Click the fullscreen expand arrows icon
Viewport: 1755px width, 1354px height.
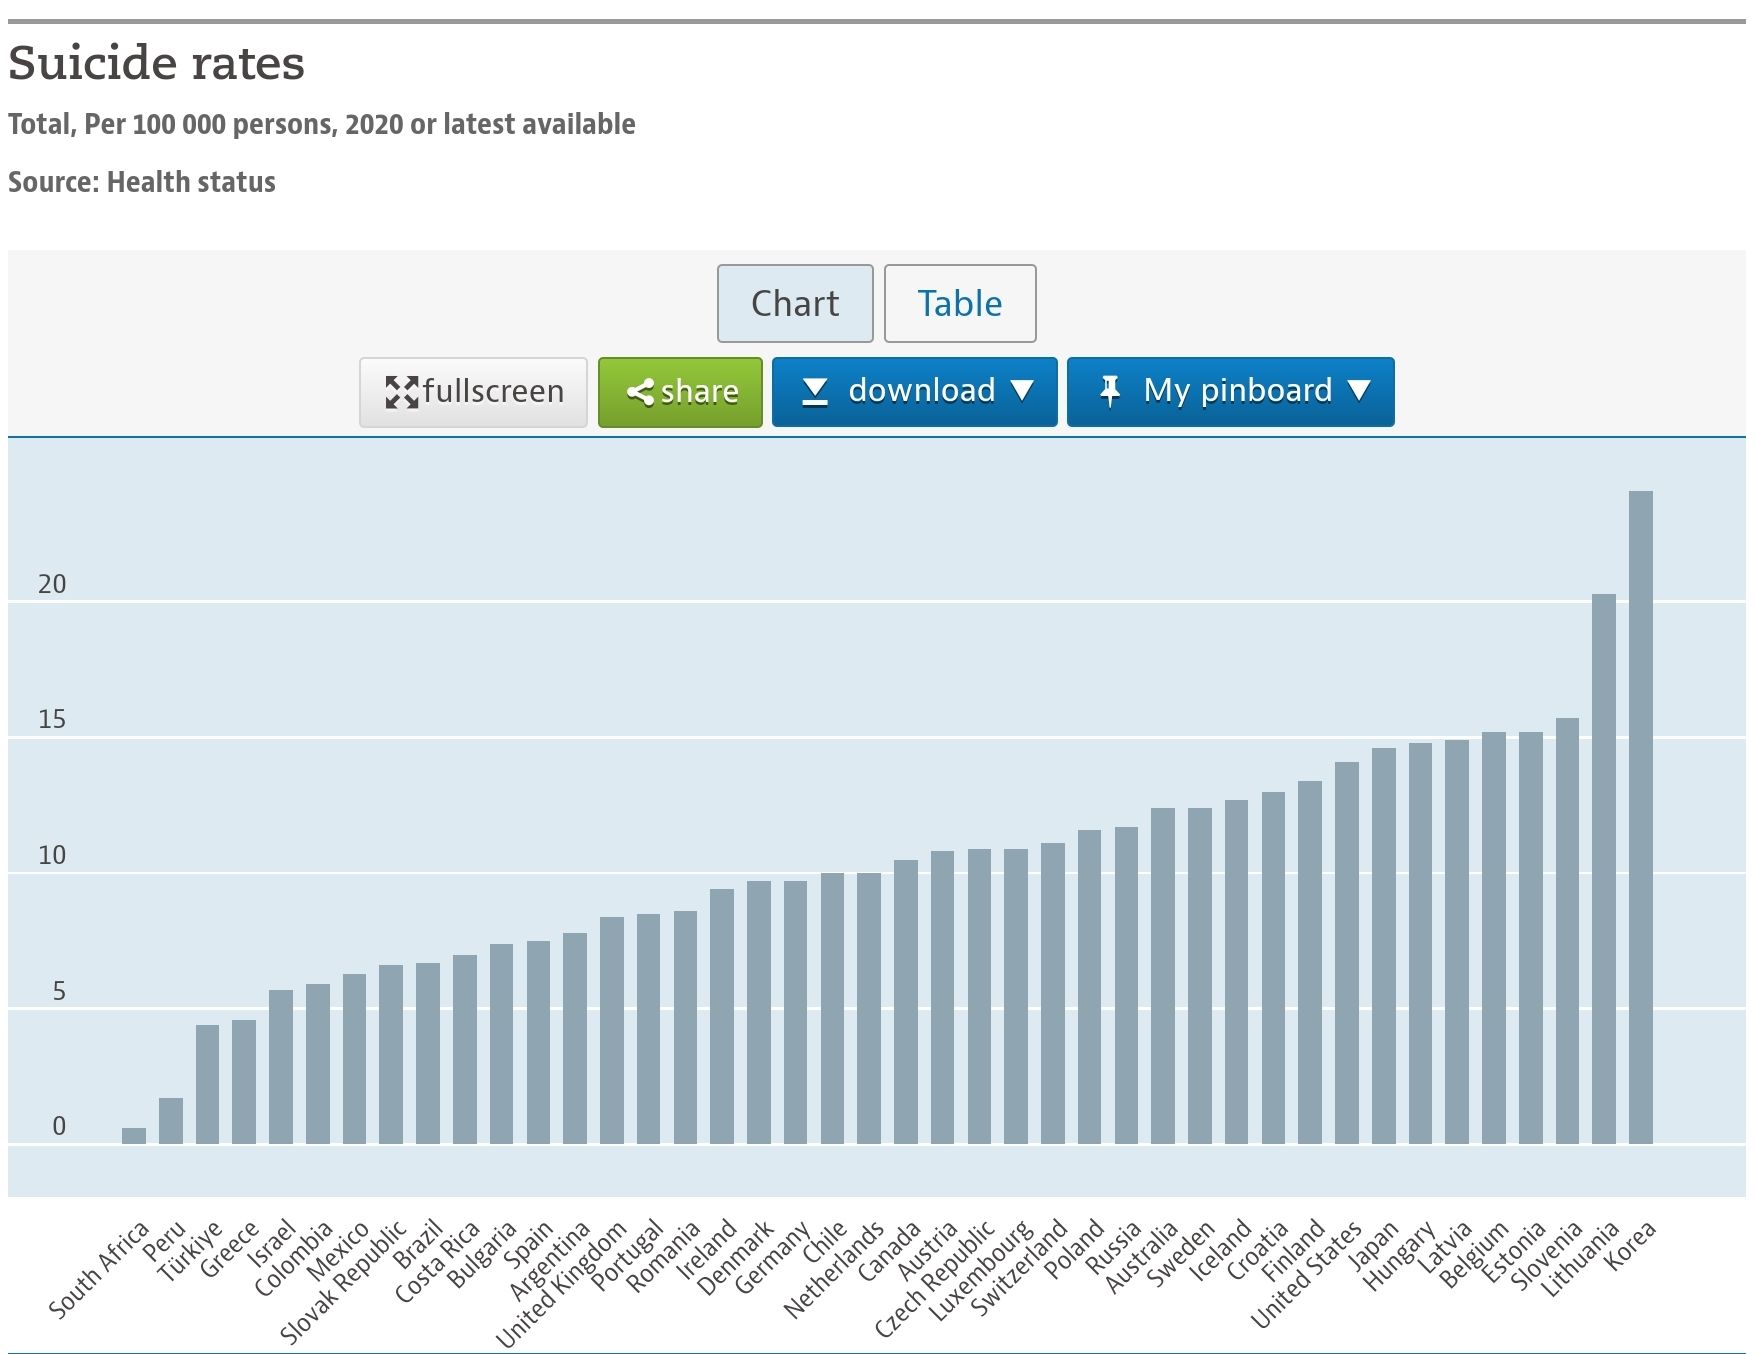click(402, 392)
